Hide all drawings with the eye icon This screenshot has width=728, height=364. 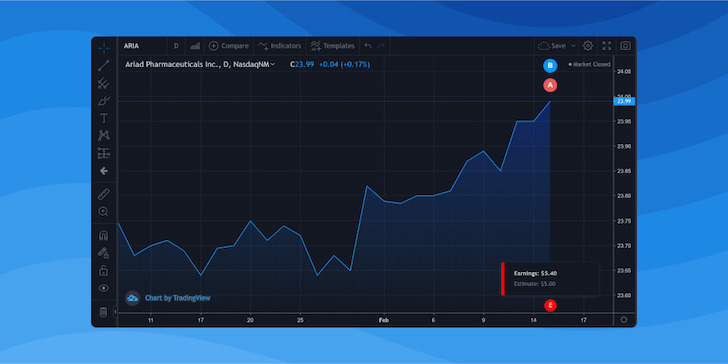(104, 288)
